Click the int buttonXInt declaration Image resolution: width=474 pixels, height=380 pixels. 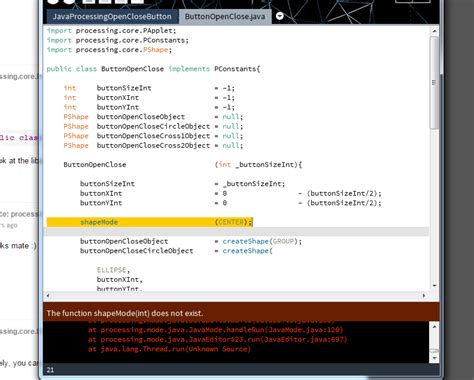coord(149,98)
